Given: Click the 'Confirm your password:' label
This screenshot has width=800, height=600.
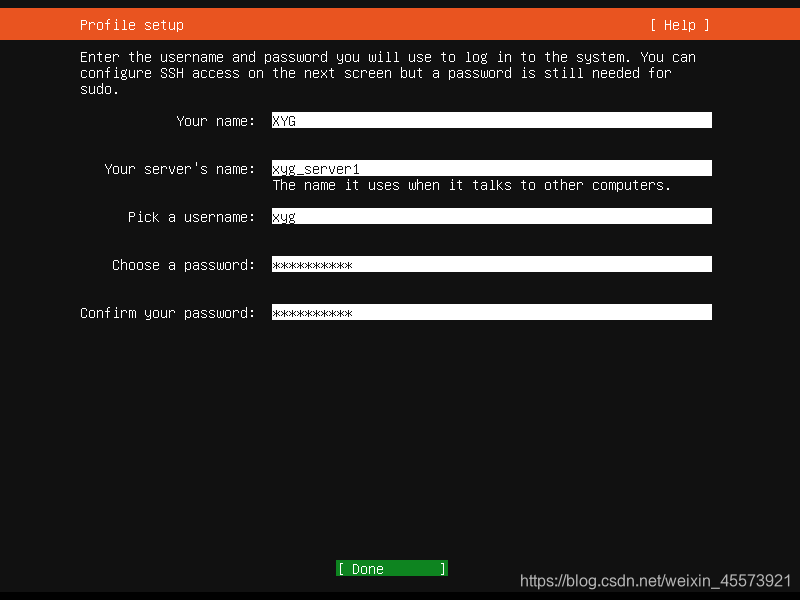Looking at the screenshot, I should (167, 313).
